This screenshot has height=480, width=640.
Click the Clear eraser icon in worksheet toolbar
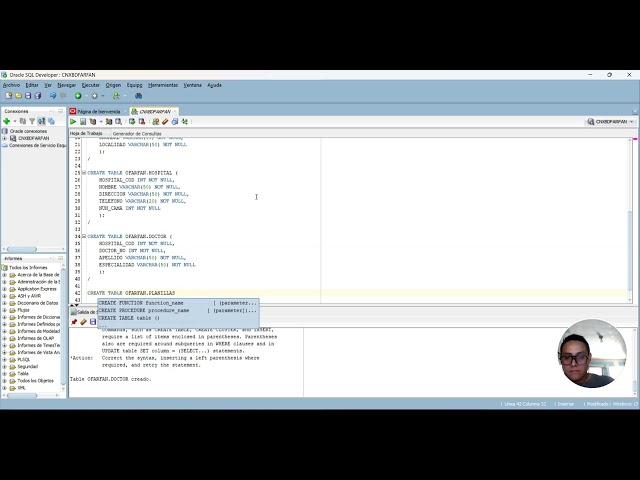[x=165, y=122]
